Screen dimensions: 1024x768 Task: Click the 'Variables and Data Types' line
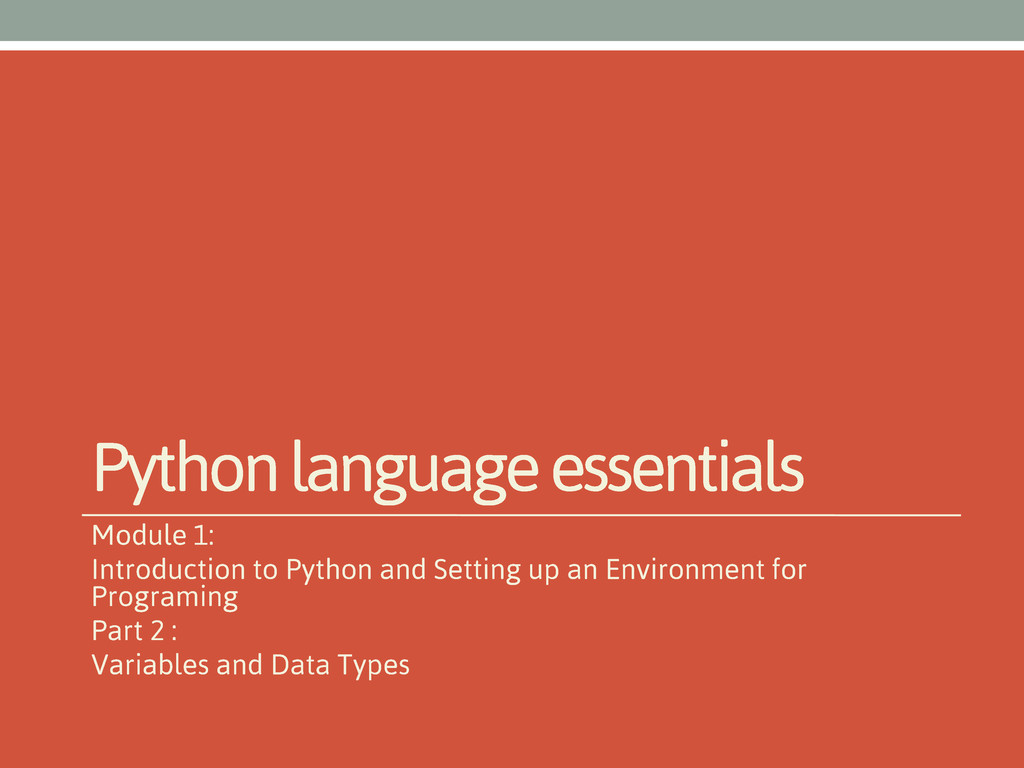tap(251, 665)
